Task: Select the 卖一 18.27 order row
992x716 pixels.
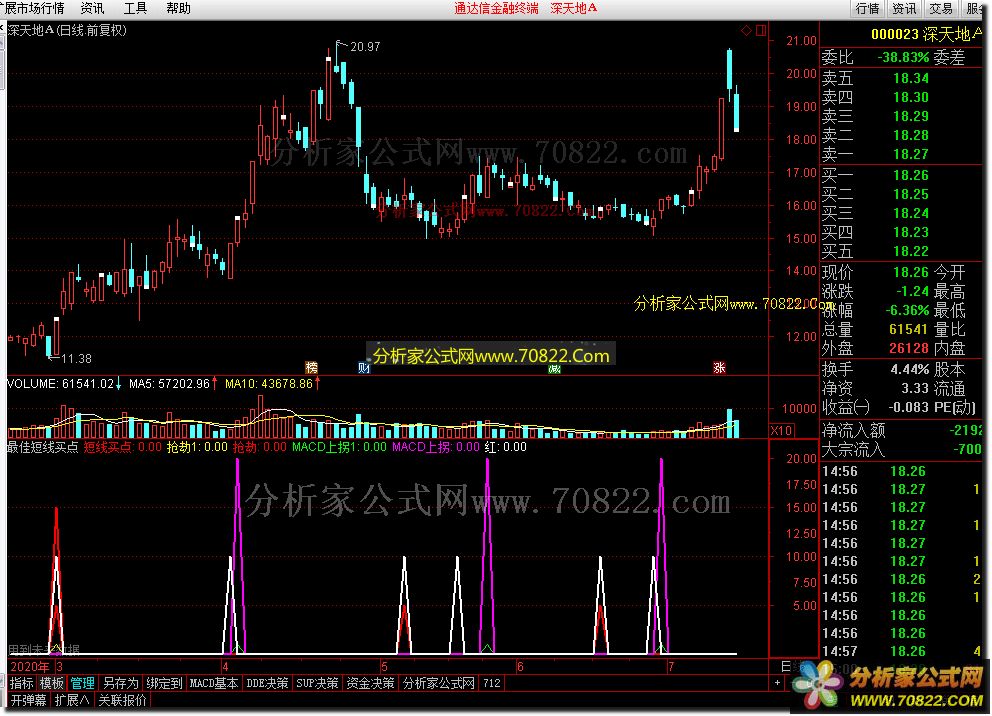Action: 902,154
